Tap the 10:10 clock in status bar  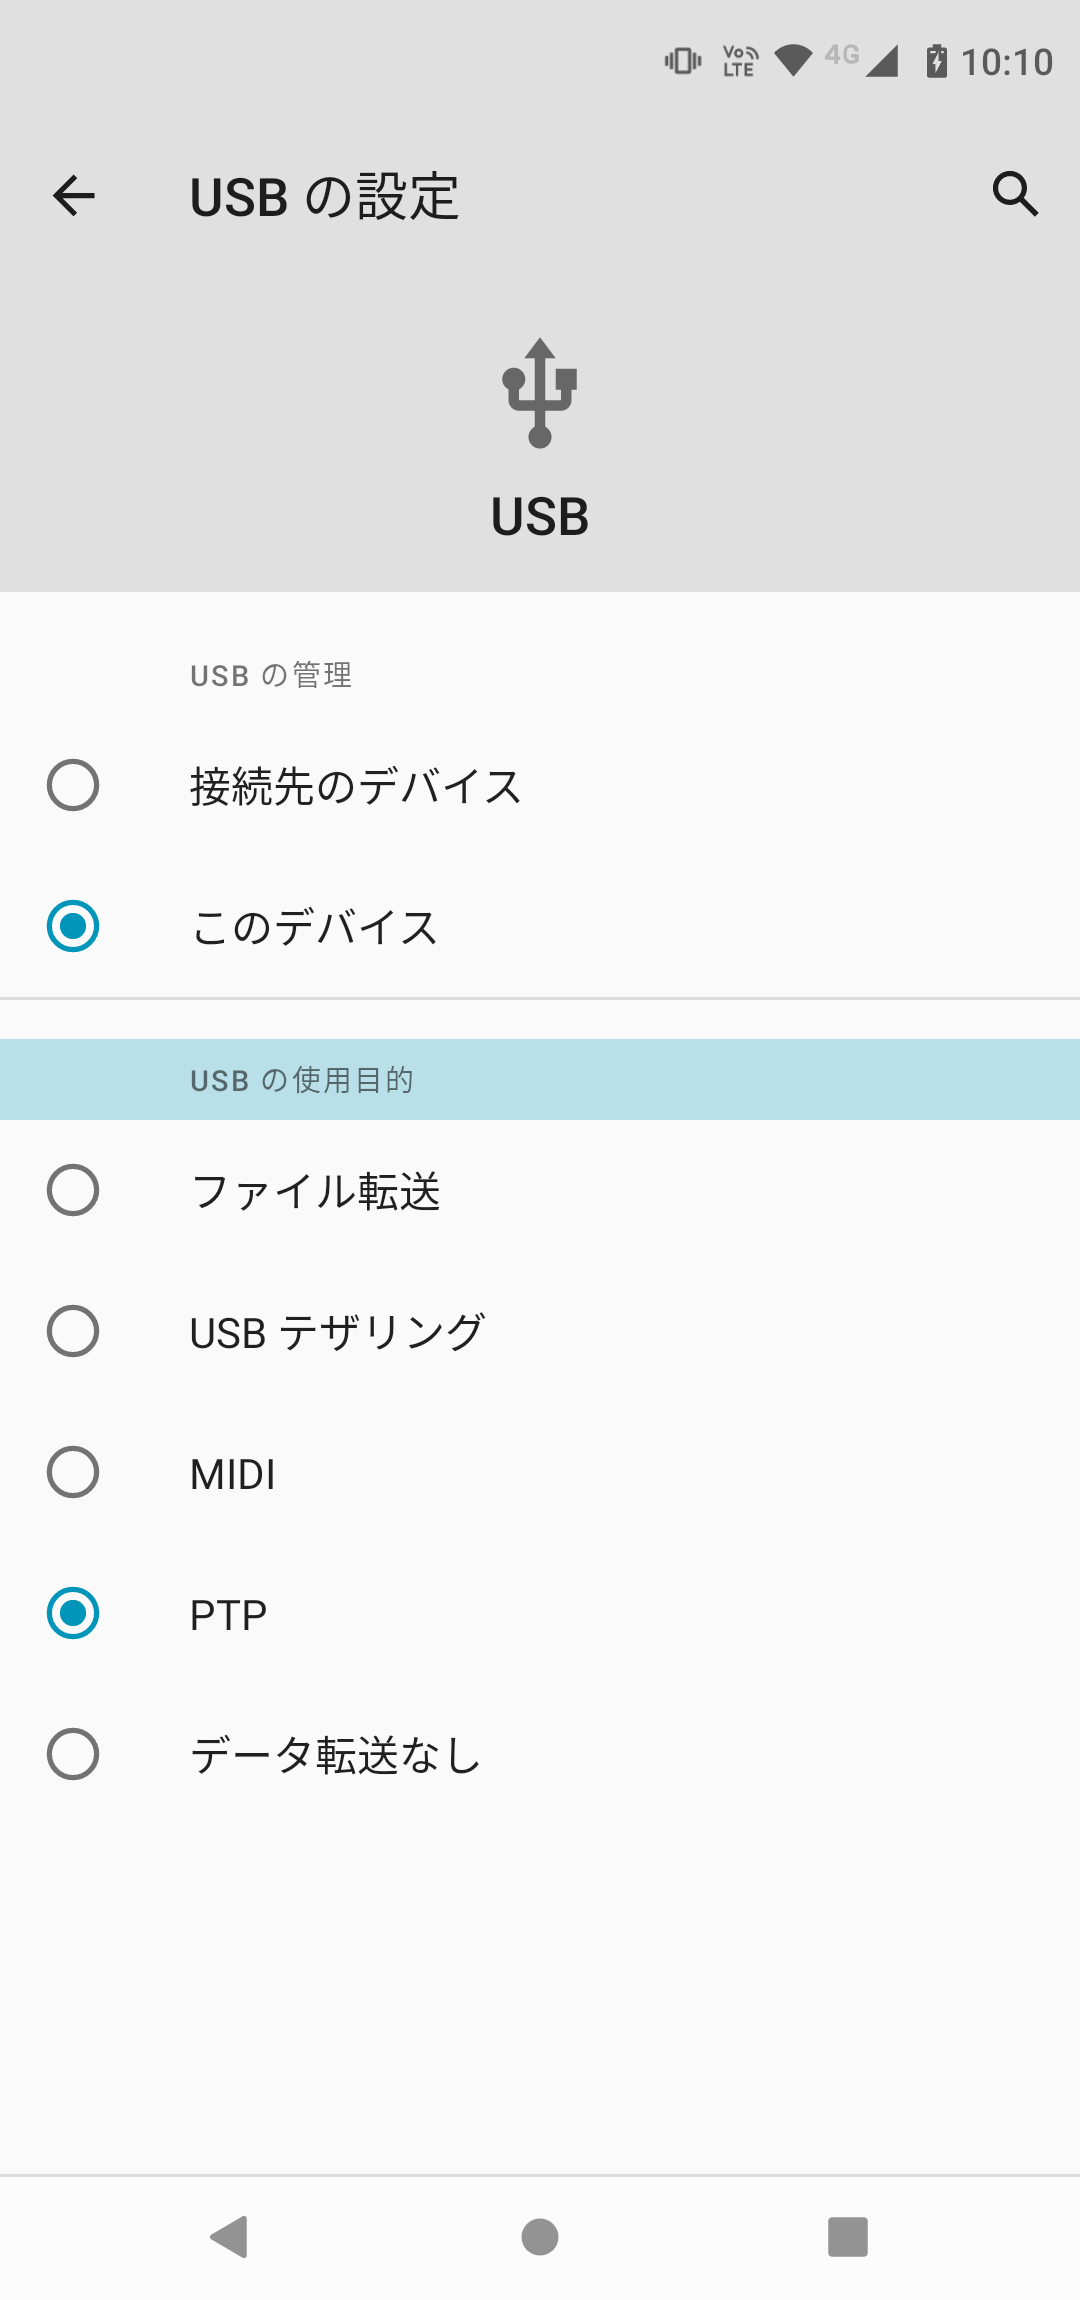pyautogui.click(x=1006, y=62)
